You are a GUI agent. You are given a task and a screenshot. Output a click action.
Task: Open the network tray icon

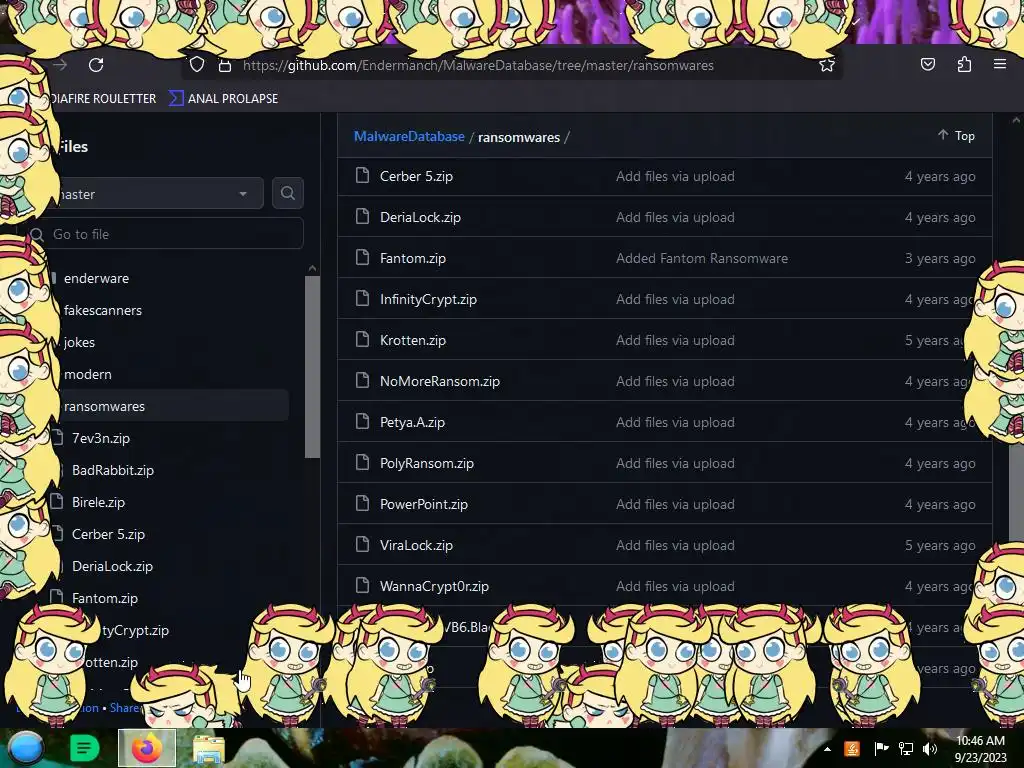(906, 749)
